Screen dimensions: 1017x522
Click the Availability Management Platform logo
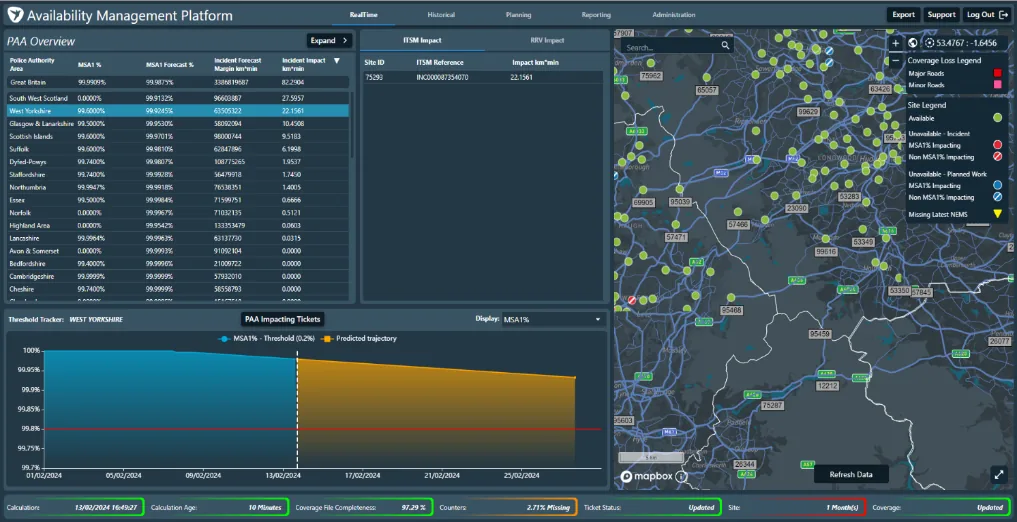(x=16, y=14)
